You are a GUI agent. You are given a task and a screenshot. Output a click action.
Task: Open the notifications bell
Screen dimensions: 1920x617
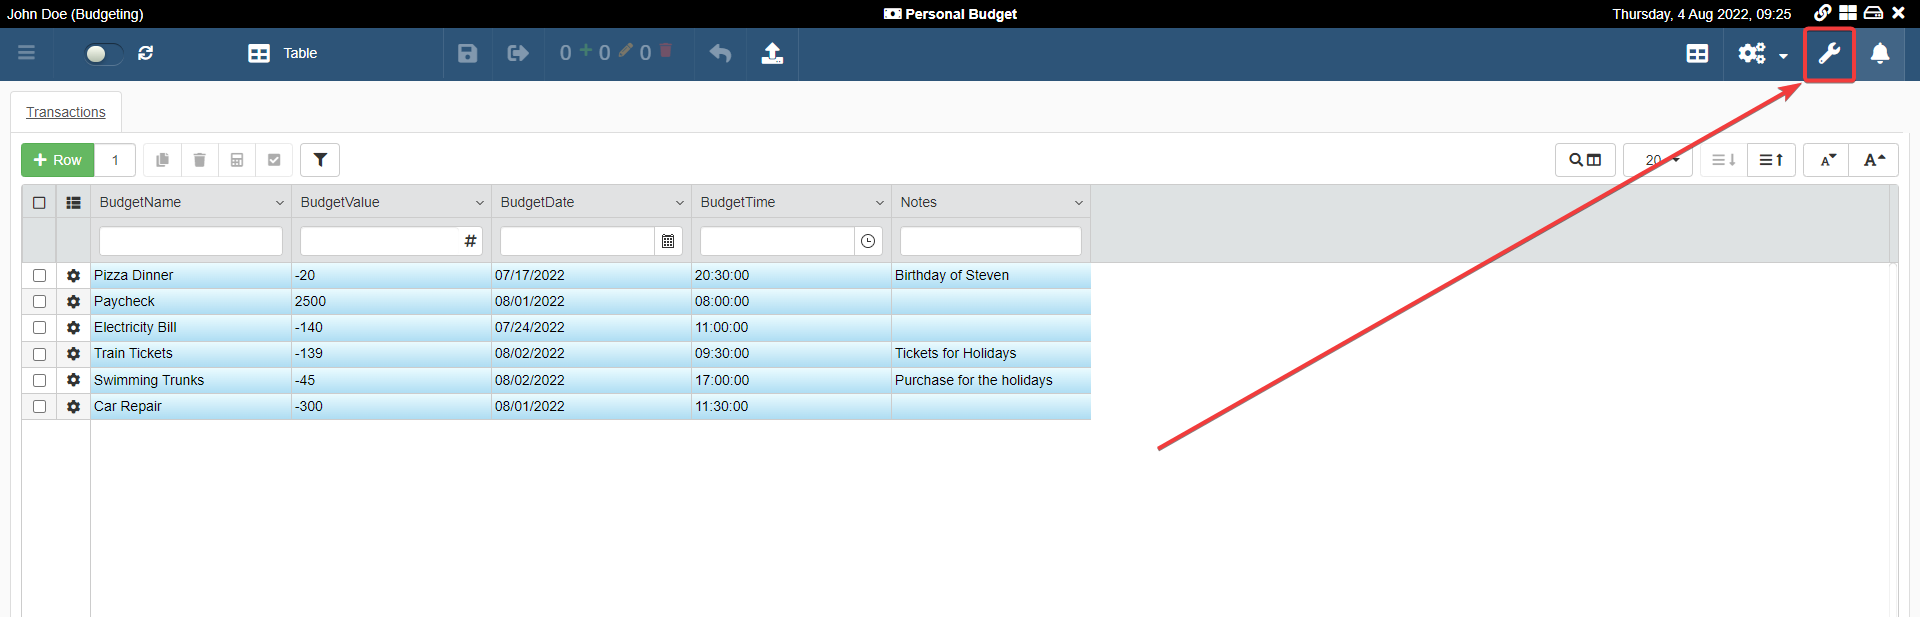point(1880,54)
